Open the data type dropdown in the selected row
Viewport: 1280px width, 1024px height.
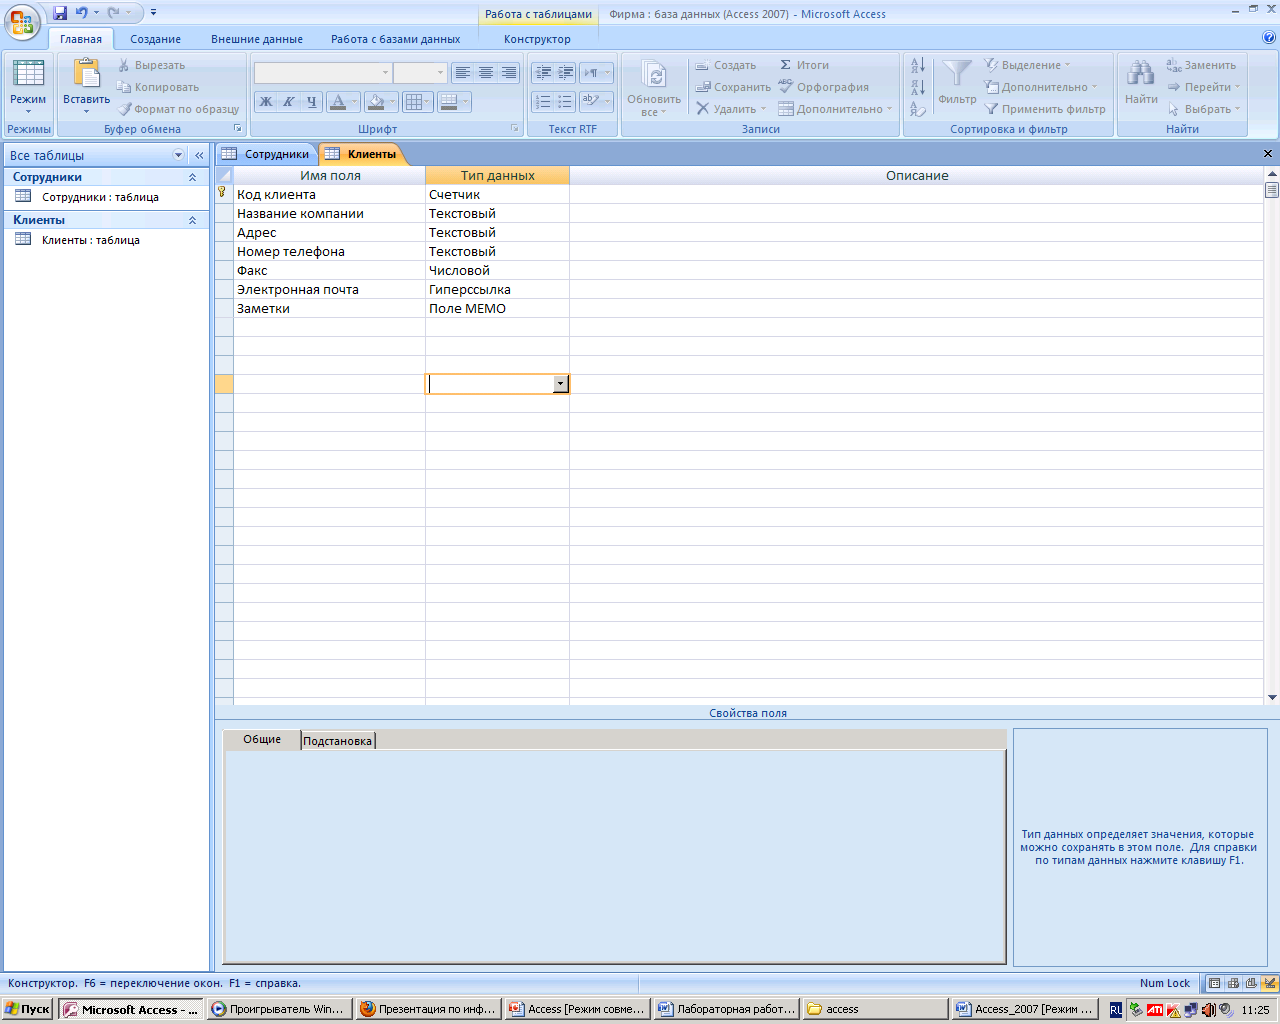[560, 384]
